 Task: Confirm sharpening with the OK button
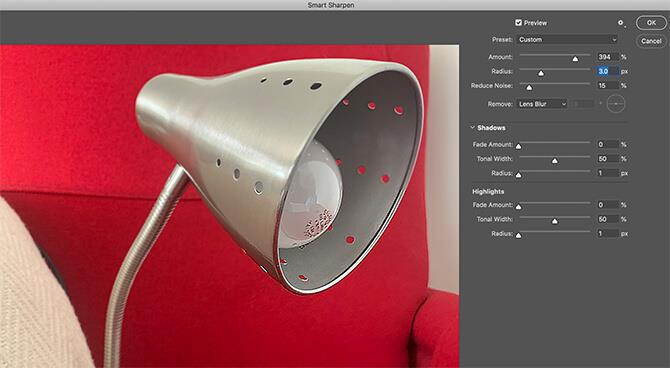tap(651, 23)
